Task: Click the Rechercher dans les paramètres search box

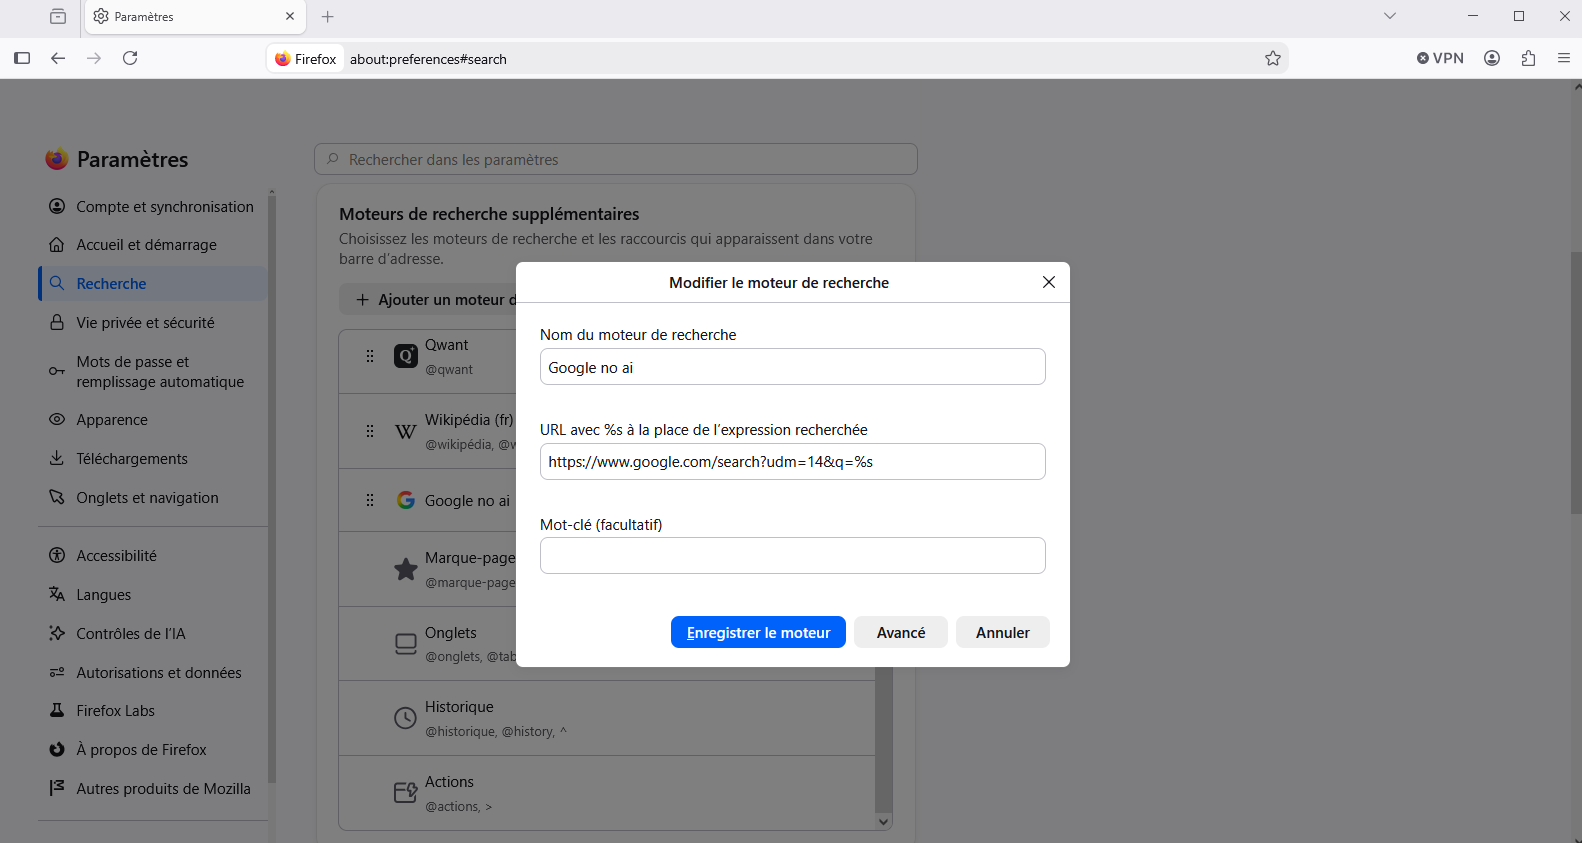Action: click(x=616, y=159)
